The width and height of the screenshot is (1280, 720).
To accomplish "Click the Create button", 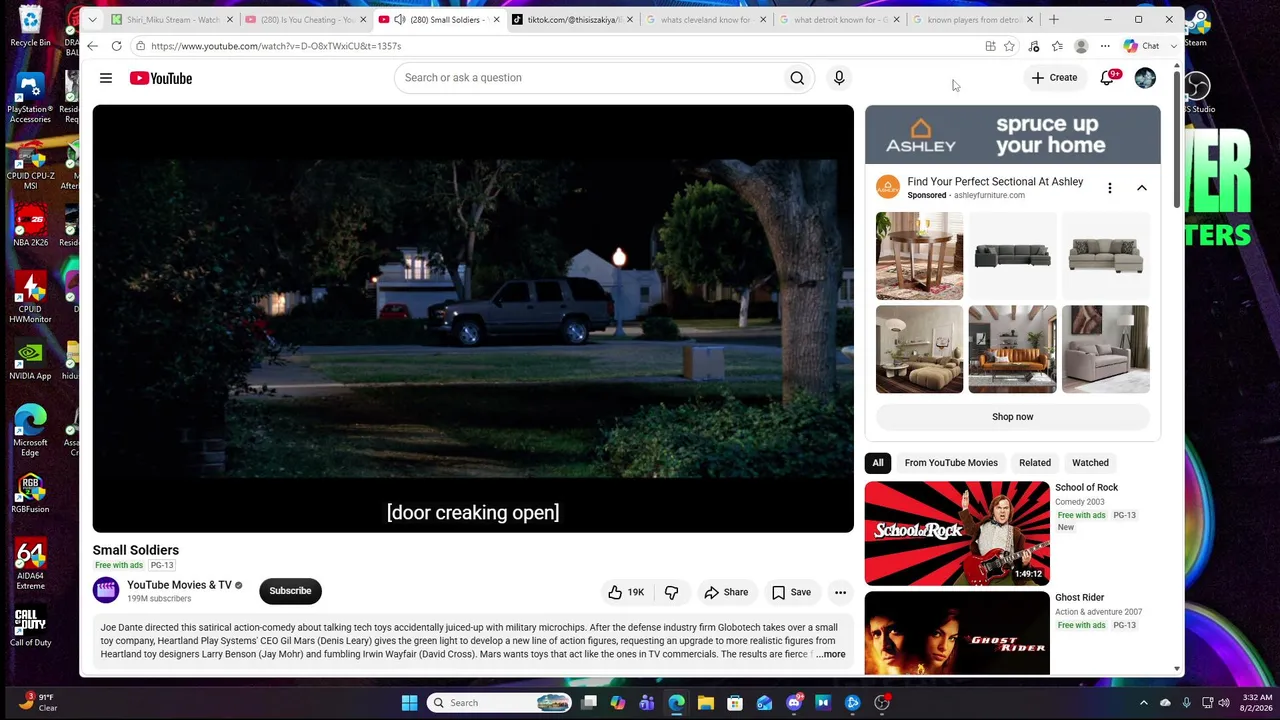I will point(1054,78).
